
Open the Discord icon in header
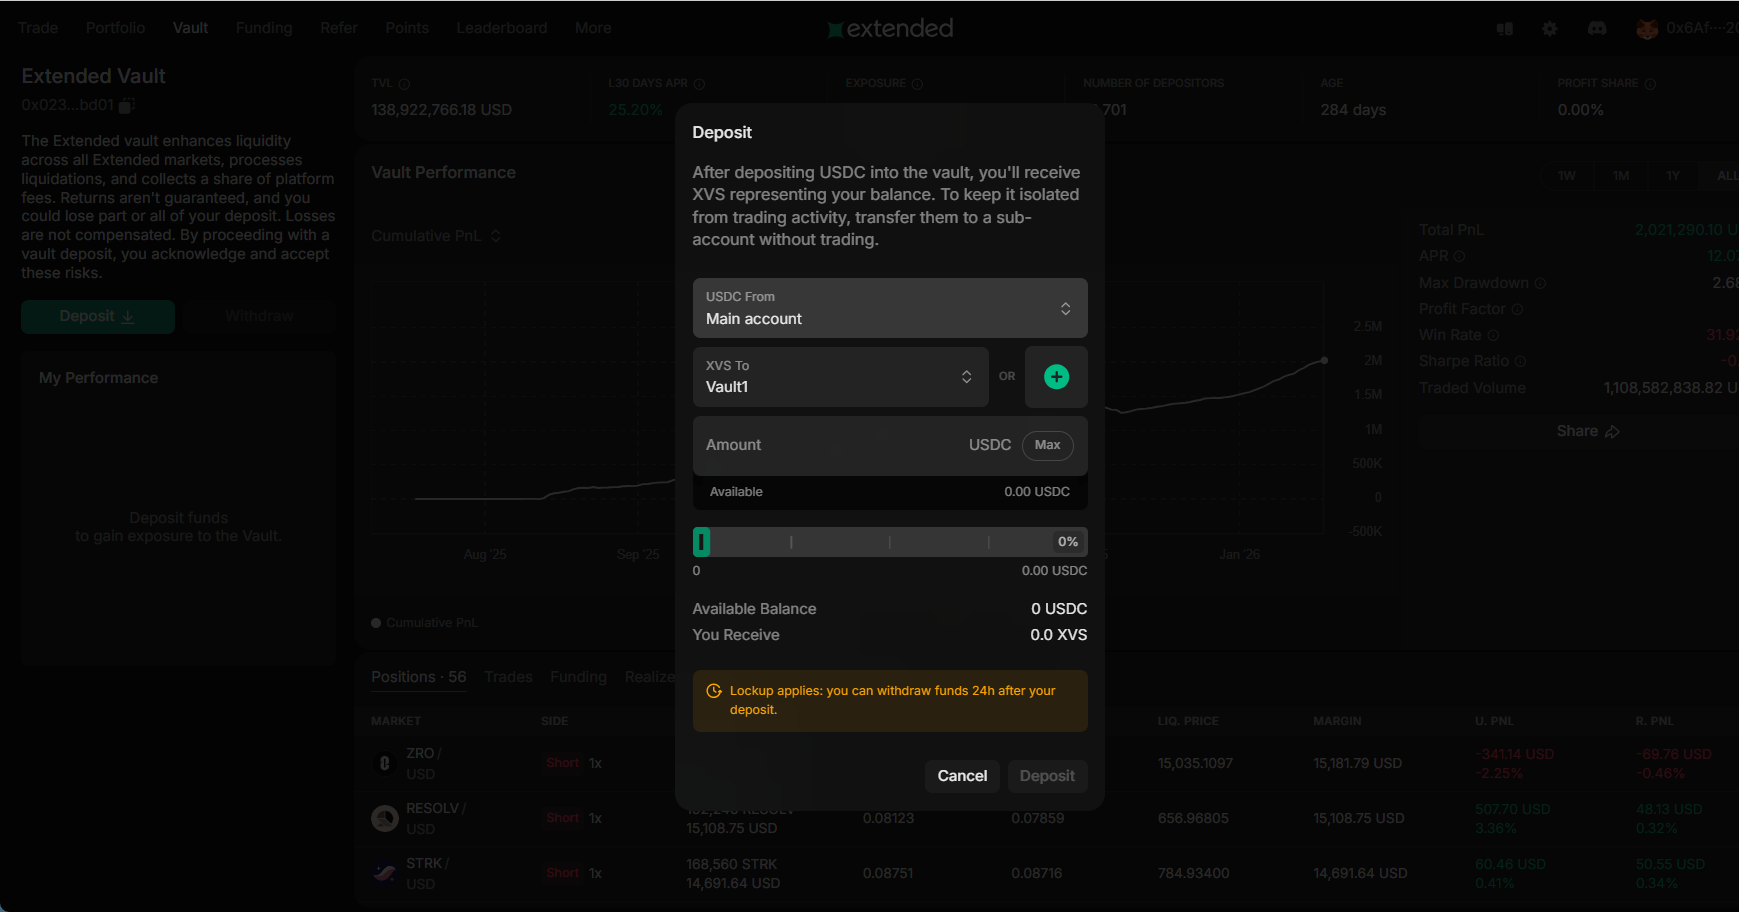pos(1597,29)
